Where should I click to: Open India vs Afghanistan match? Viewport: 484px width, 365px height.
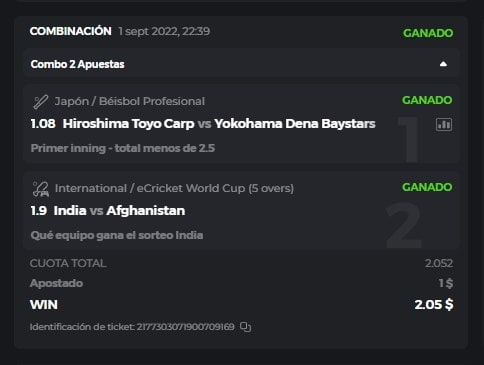119,211
